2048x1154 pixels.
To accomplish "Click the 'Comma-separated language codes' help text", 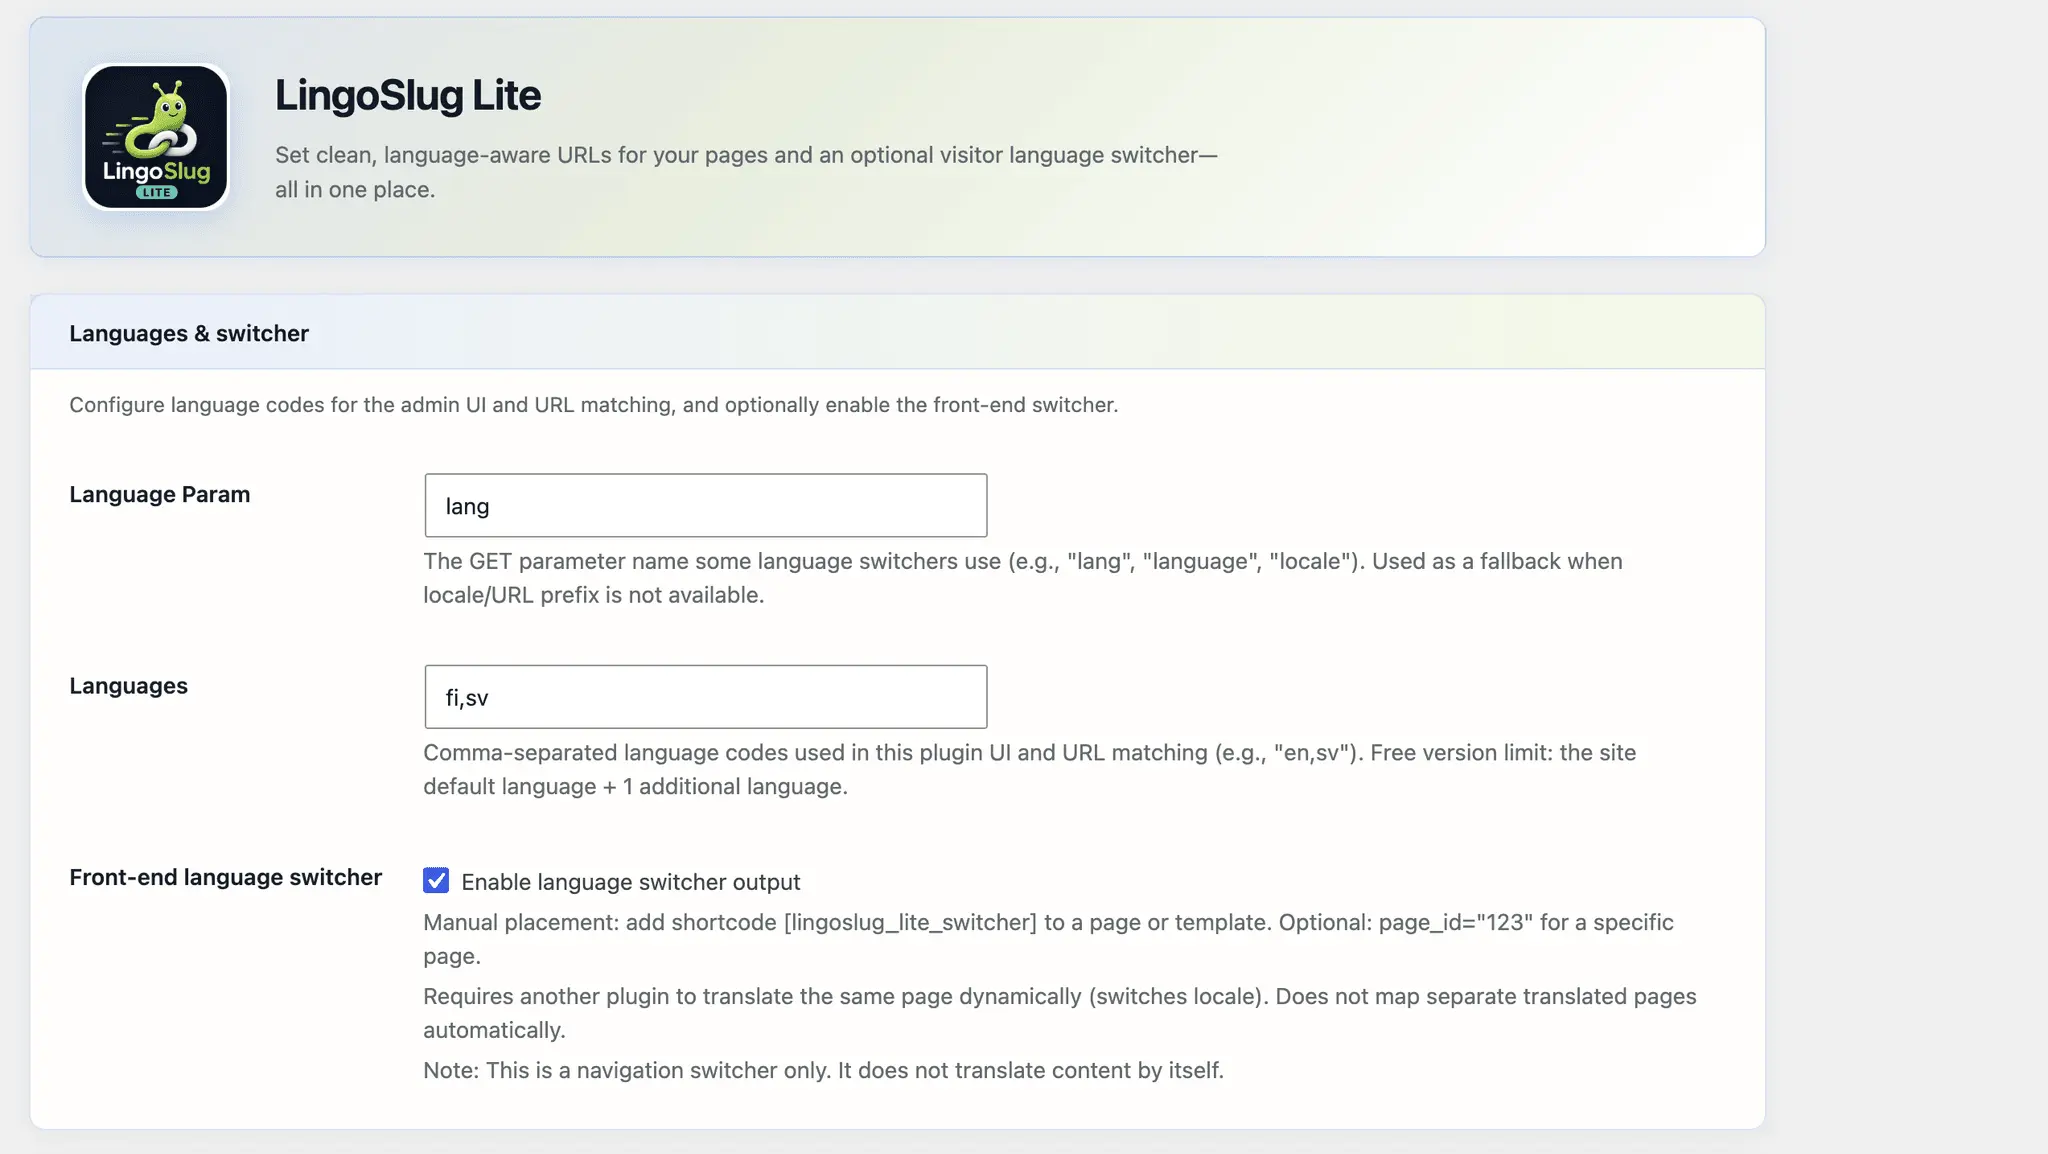I will pyautogui.click(x=1030, y=769).
